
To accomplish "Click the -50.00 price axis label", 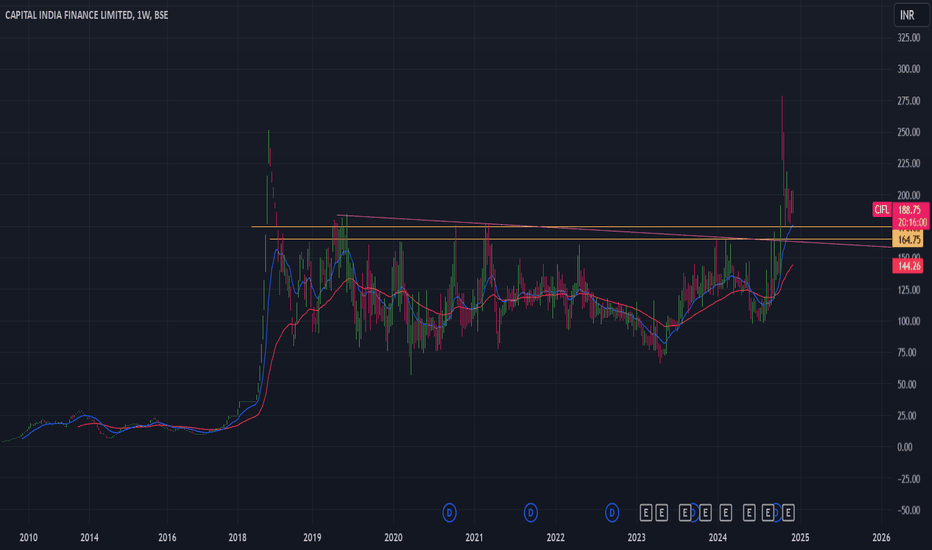I will click(x=909, y=510).
